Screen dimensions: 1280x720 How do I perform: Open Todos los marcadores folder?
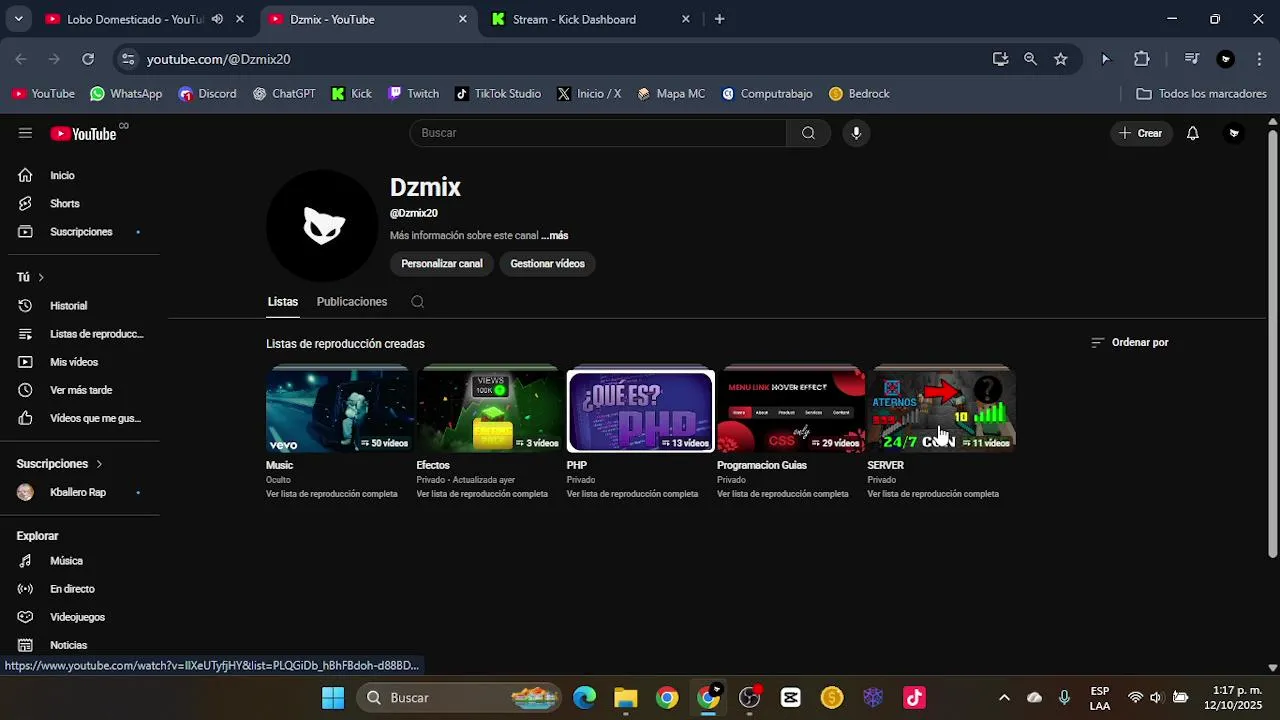coord(1202,94)
